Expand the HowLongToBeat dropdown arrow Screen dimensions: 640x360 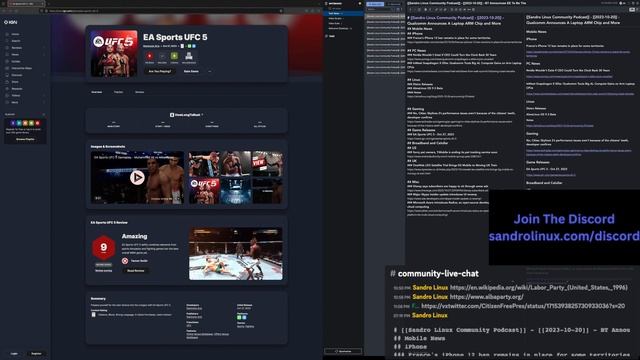point(202,115)
